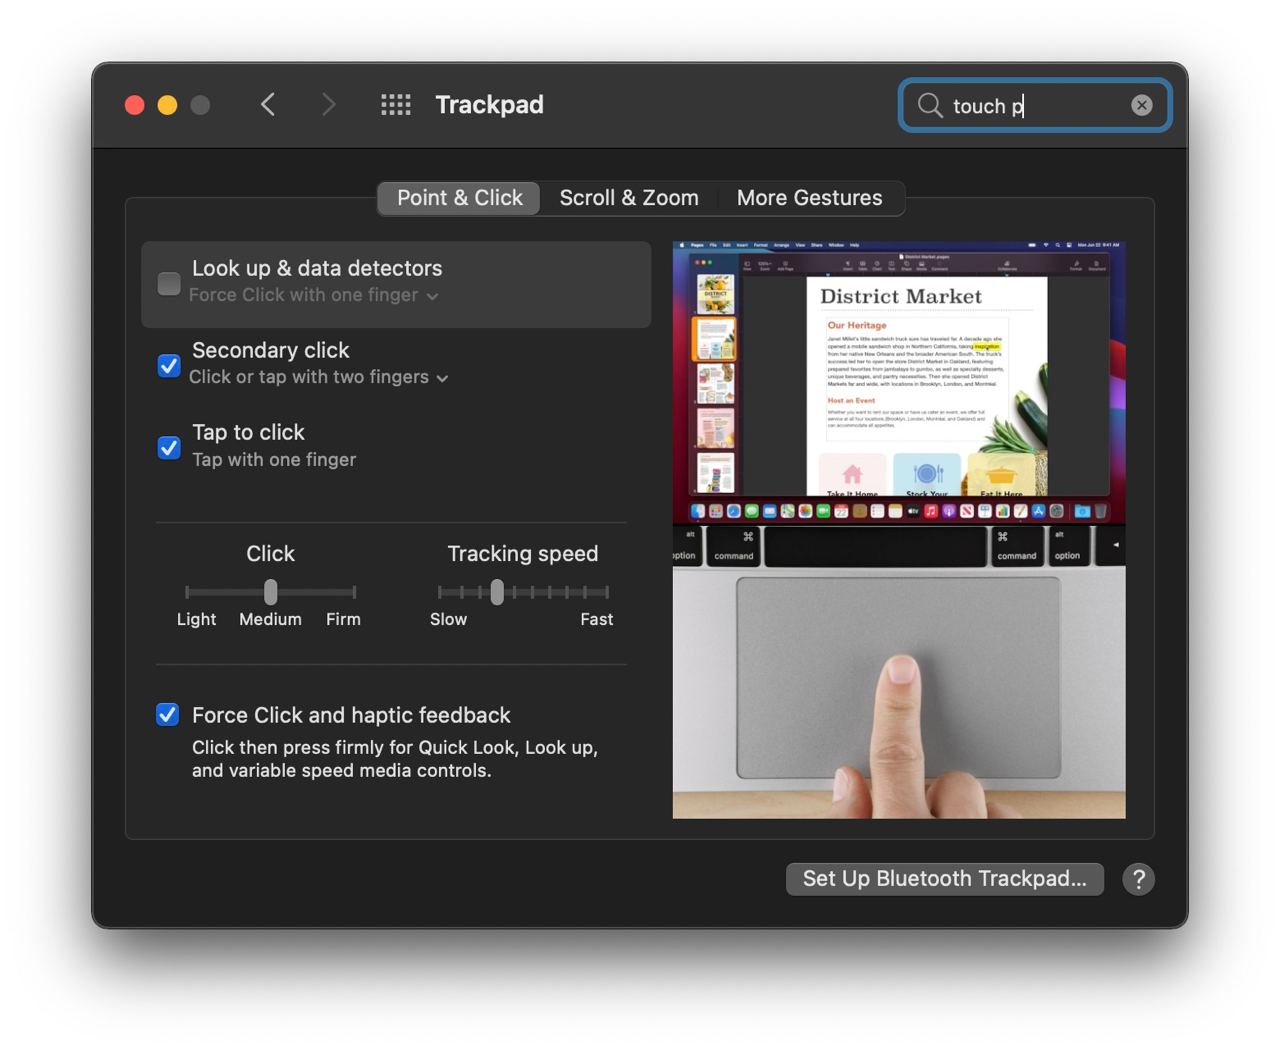
Task: Go forward with the right chevron
Action: tap(328, 105)
